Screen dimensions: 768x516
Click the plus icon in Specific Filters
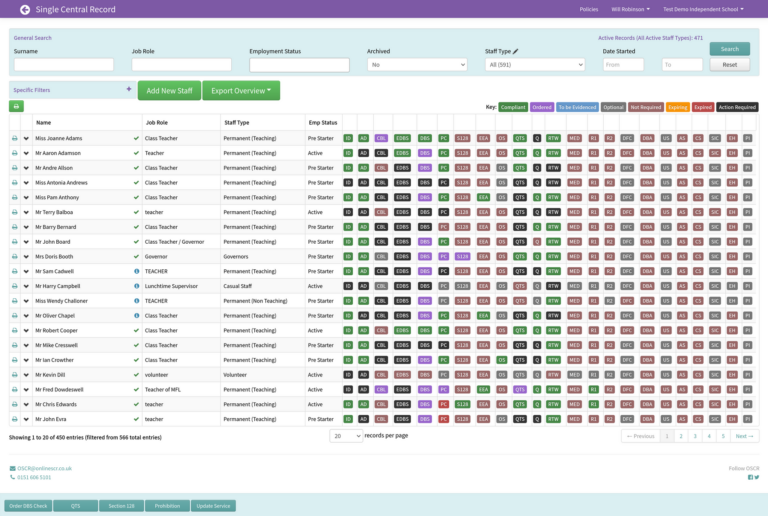point(128,89)
